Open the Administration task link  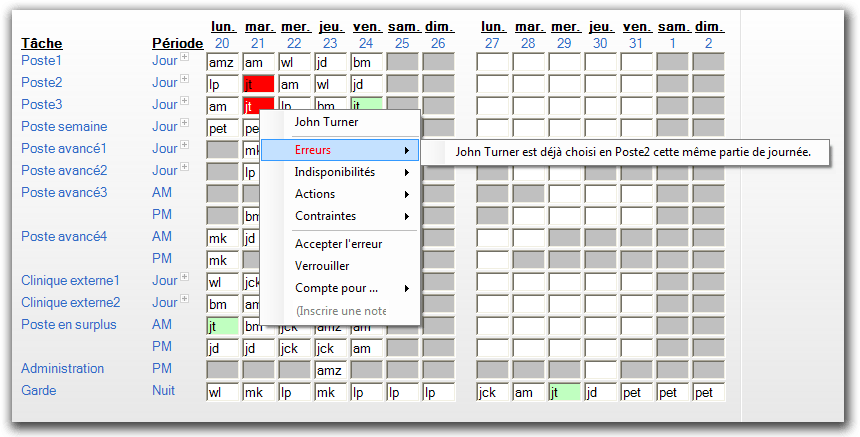click(63, 368)
